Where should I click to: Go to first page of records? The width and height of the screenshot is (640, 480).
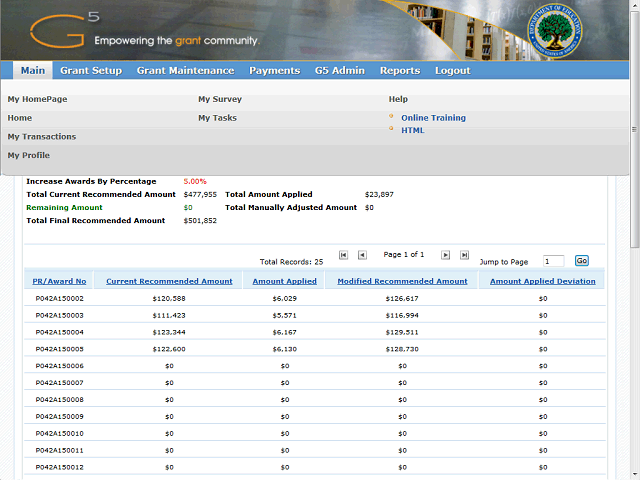tap(344, 256)
